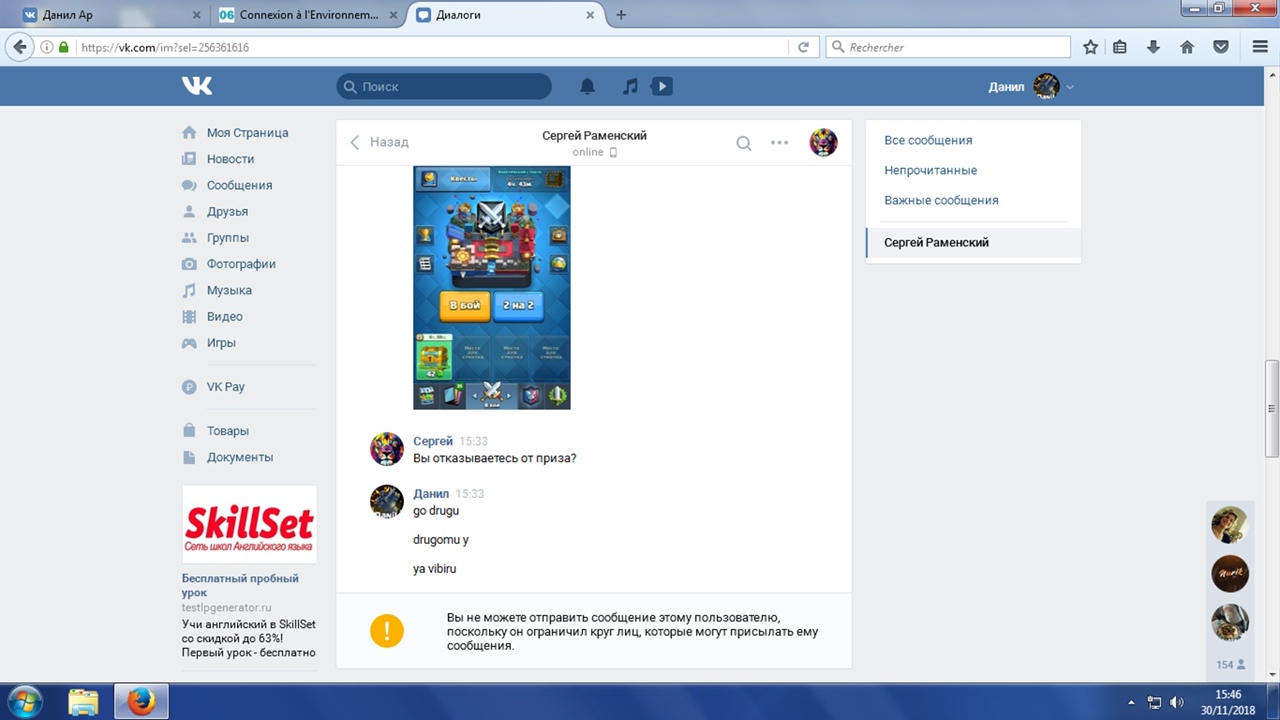
Task: Search within the conversation using magnifier icon
Action: click(744, 143)
